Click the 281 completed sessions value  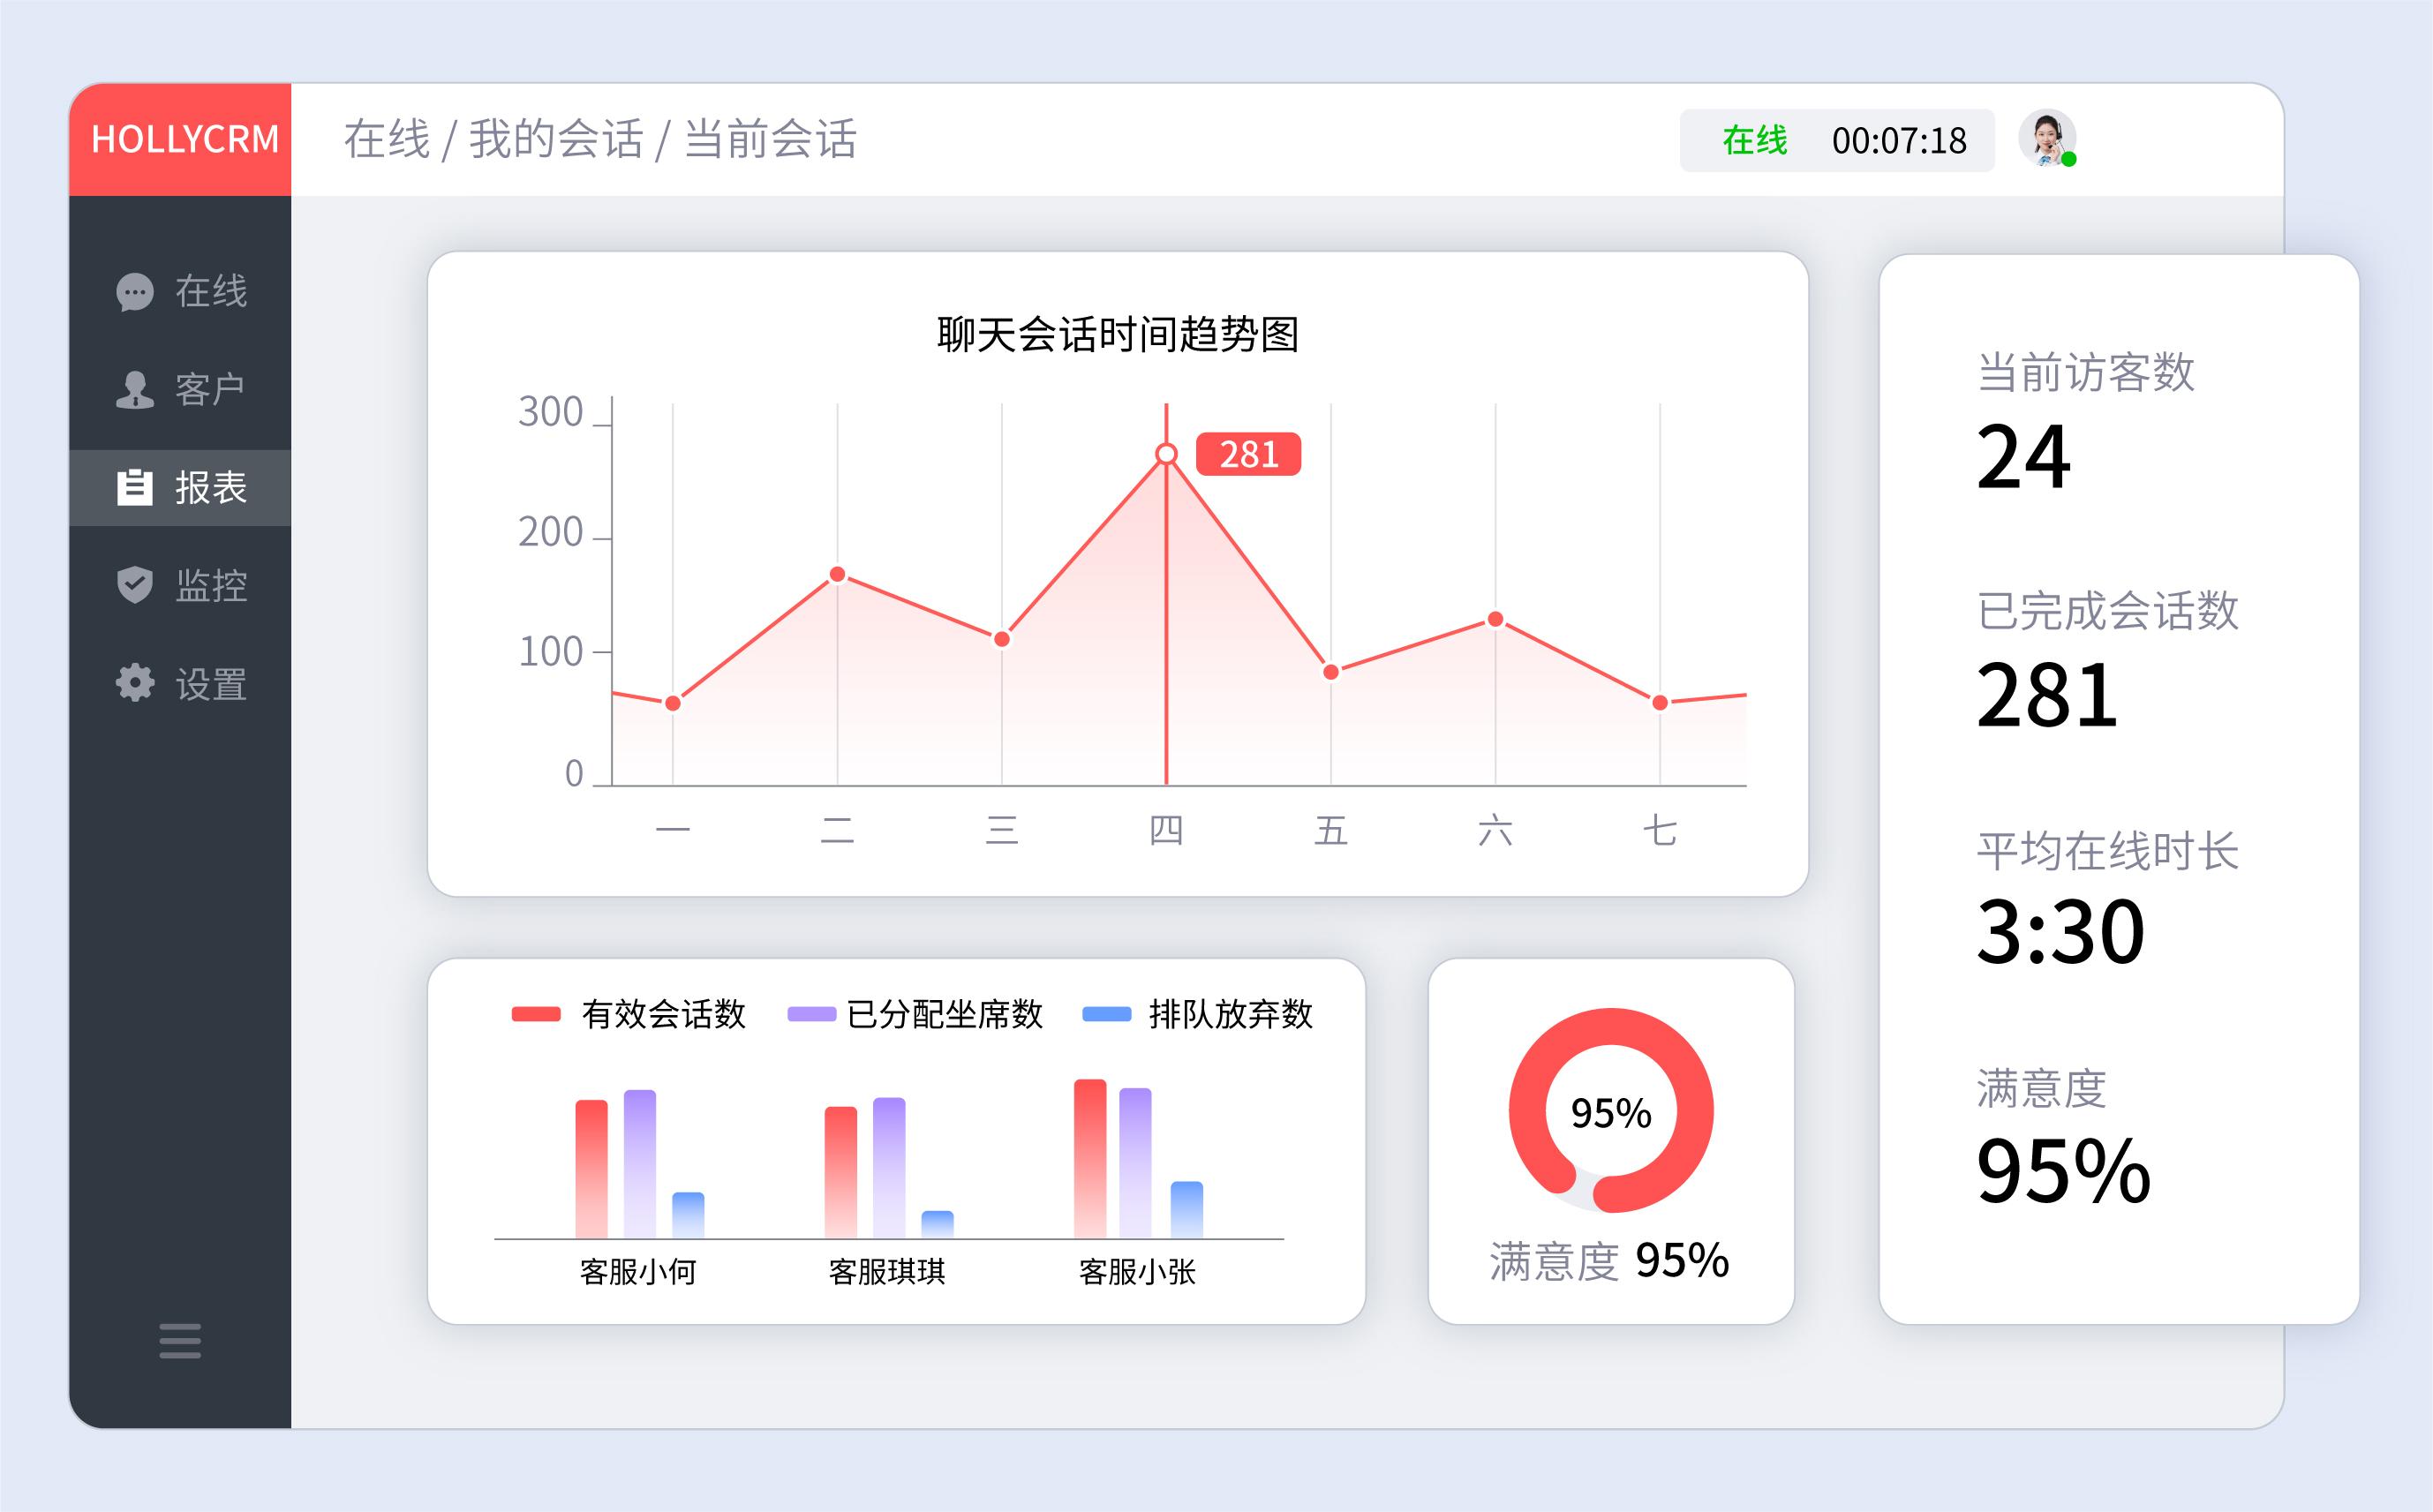(2047, 695)
